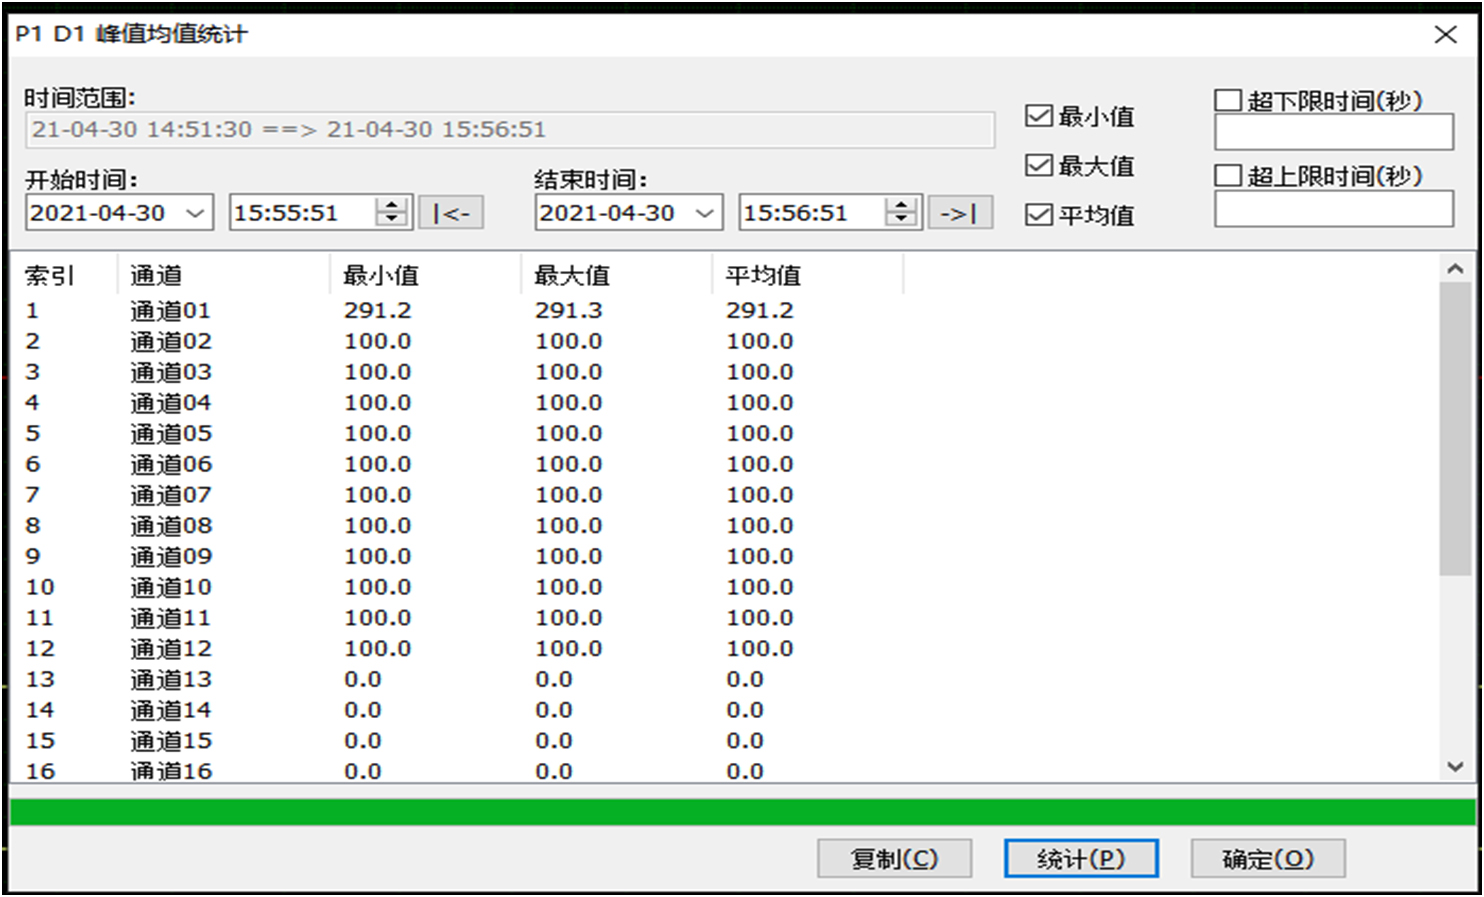Select the 通道01 row in the table
Image resolution: width=1484 pixels, height=897 pixels.
400,310
